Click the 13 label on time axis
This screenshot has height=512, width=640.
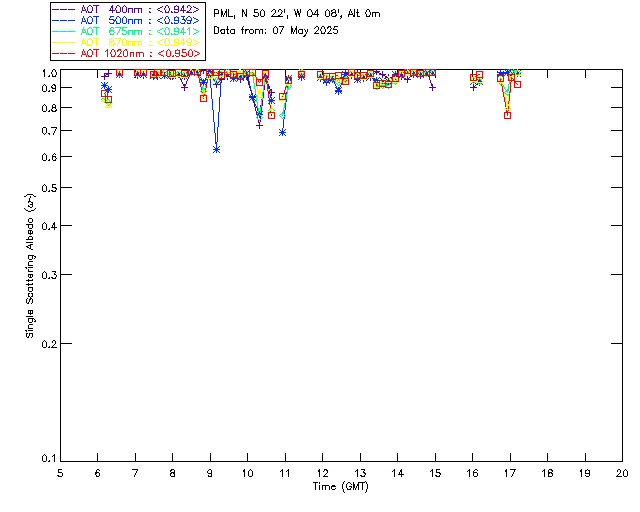pyautogui.click(x=360, y=473)
